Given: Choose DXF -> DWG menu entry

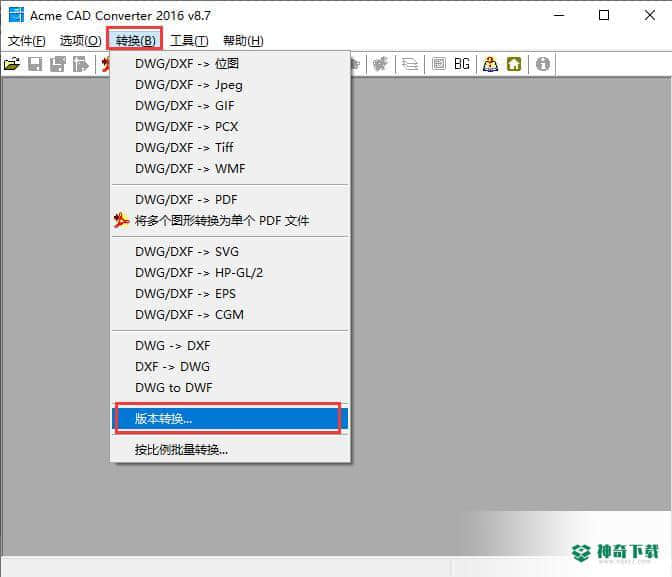Looking at the screenshot, I should (x=230, y=367).
